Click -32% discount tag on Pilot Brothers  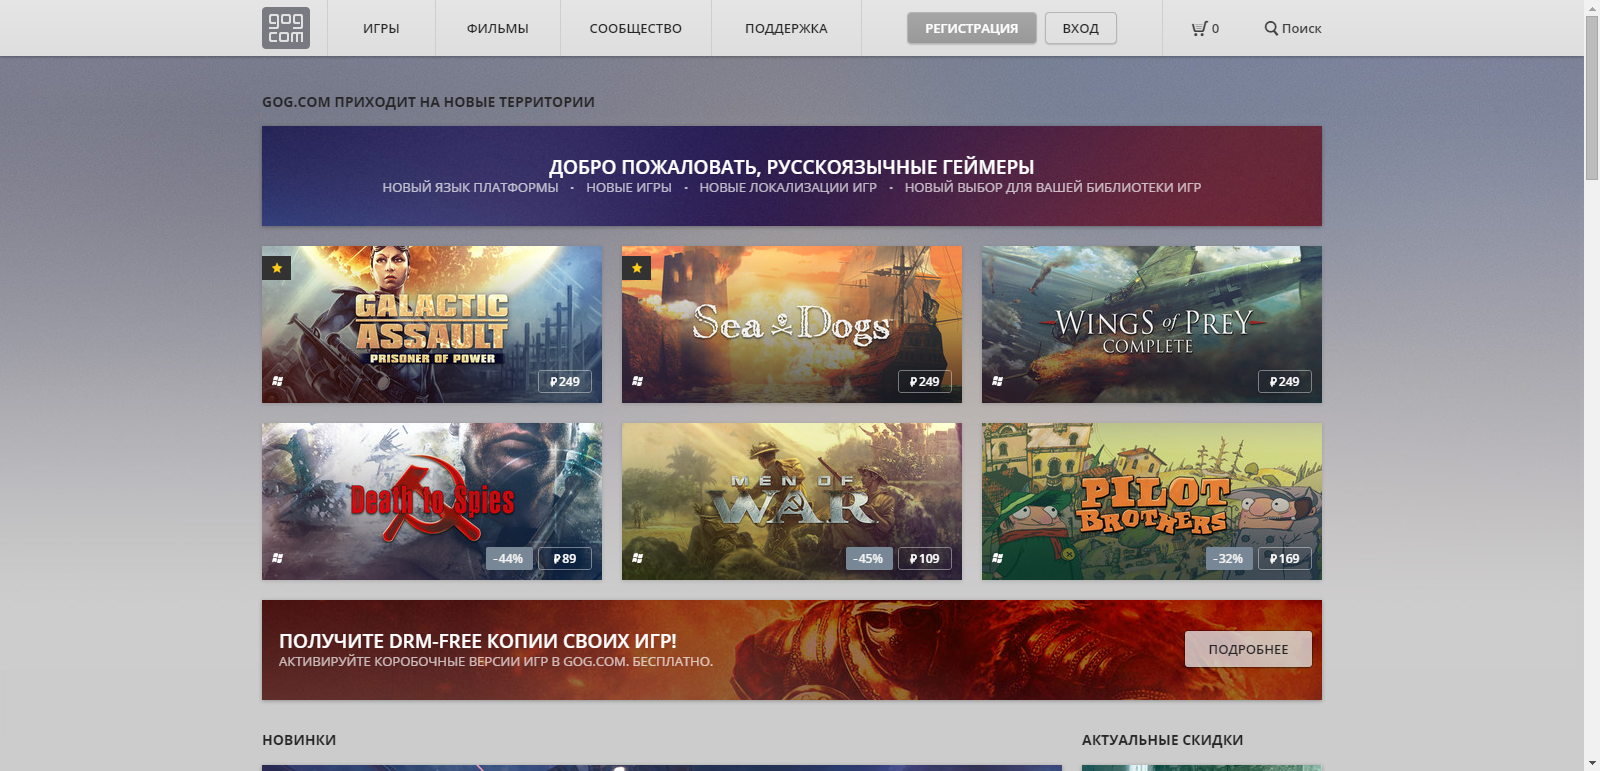point(1230,558)
